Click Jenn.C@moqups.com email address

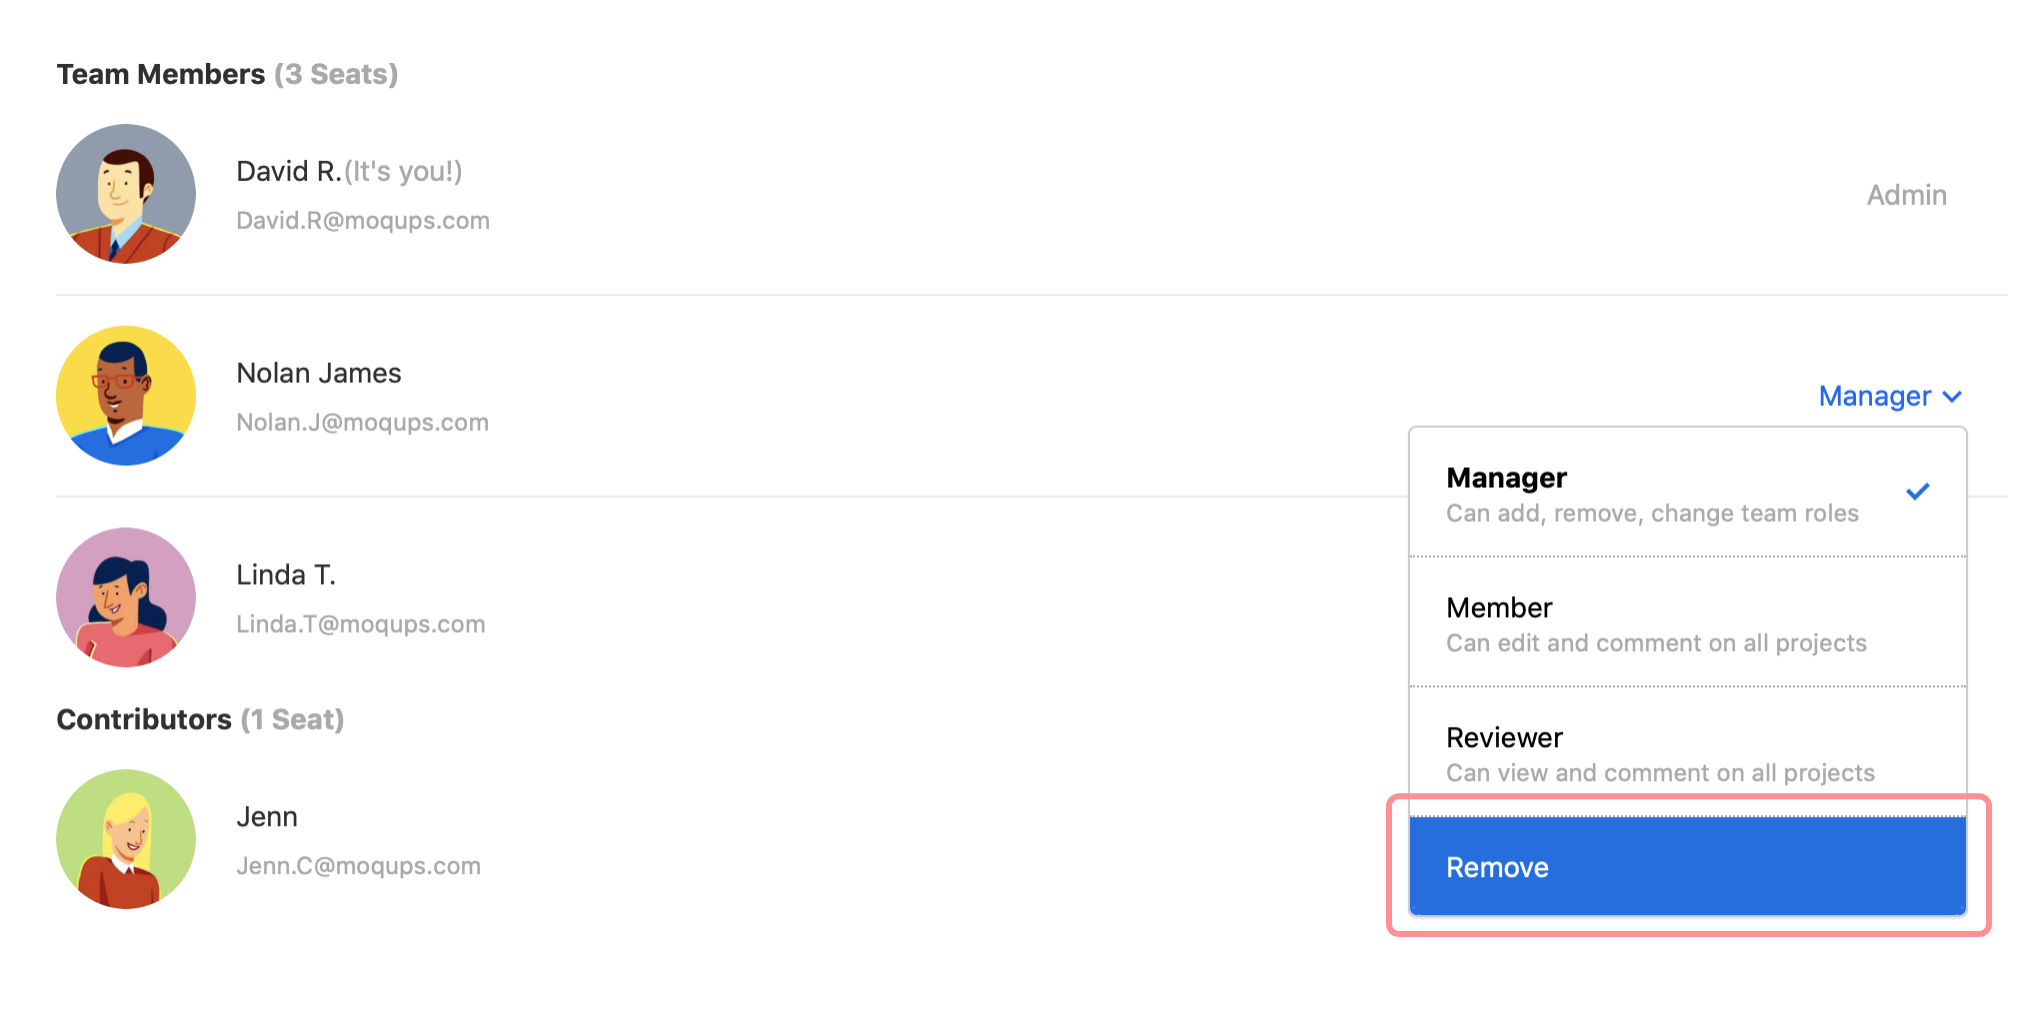[x=359, y=866]
